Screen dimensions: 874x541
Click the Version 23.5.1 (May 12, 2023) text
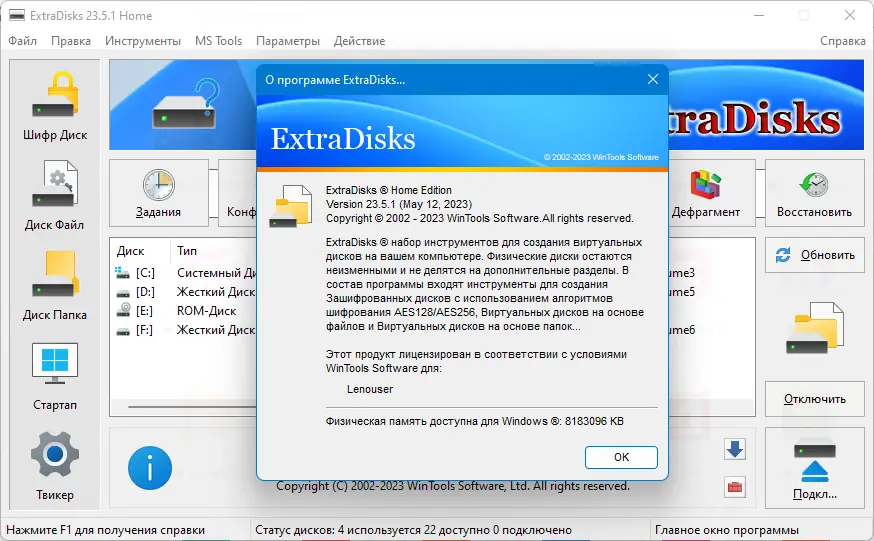[x=399, y=204]
